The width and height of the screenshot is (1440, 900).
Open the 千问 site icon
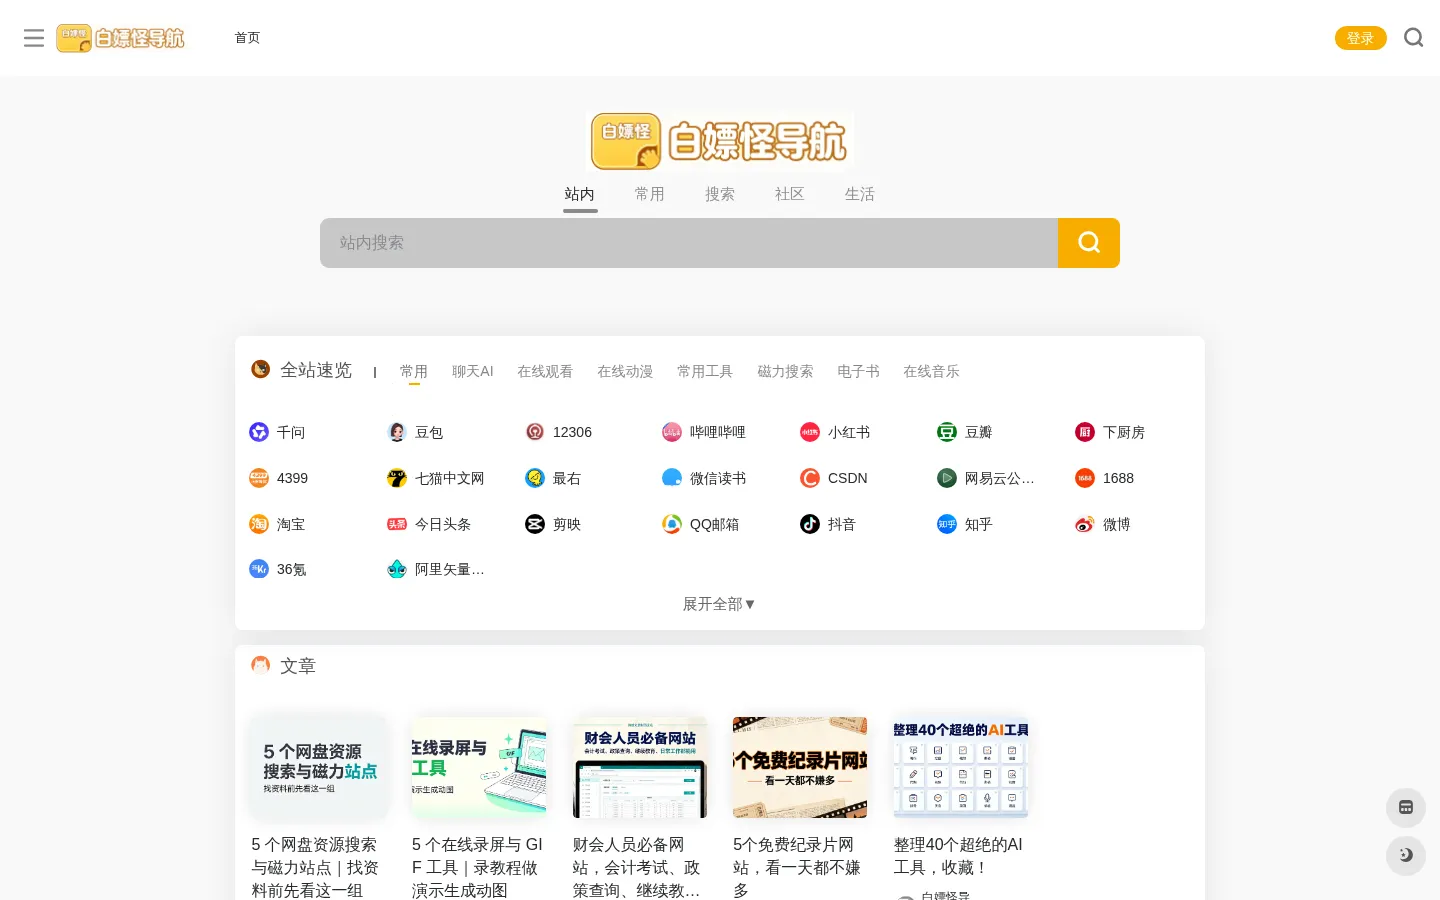click(259, 432)
